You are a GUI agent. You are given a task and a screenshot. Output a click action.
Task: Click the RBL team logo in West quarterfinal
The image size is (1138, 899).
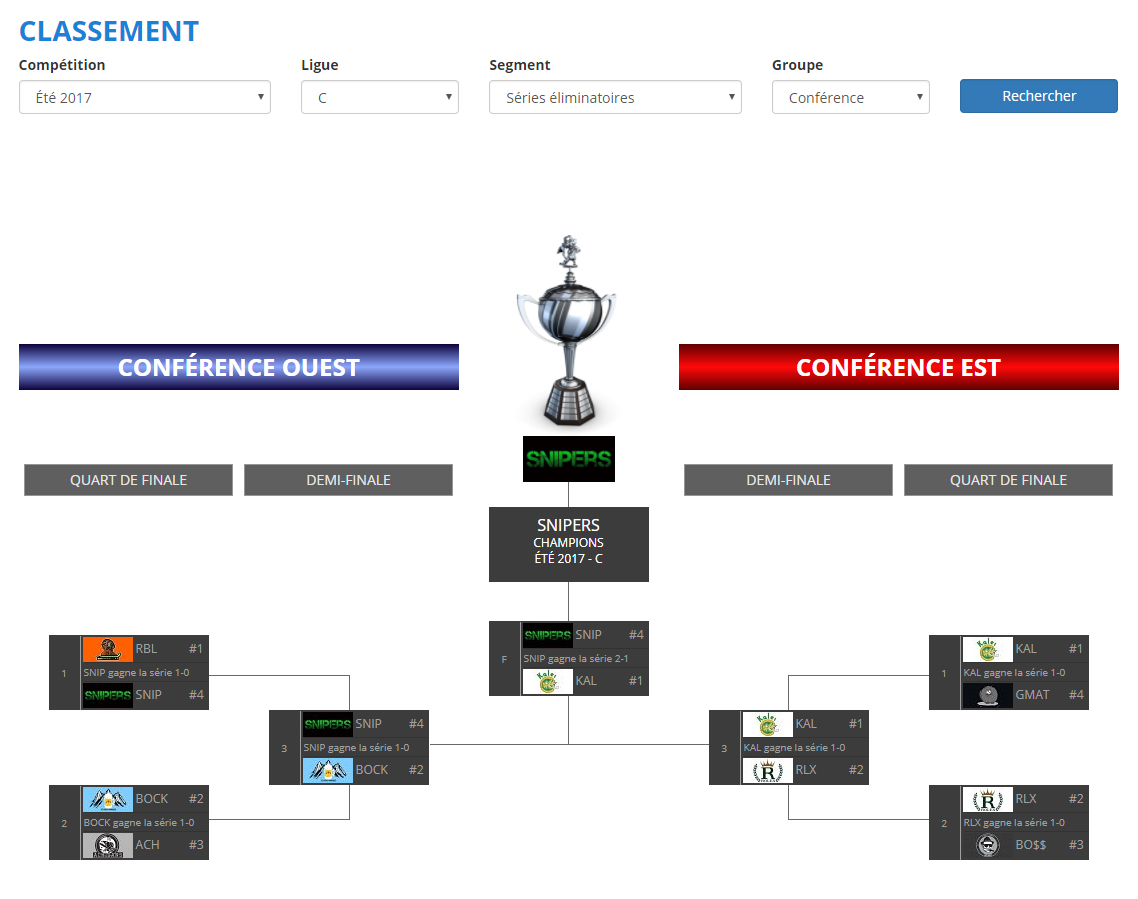tap(108, 649)
